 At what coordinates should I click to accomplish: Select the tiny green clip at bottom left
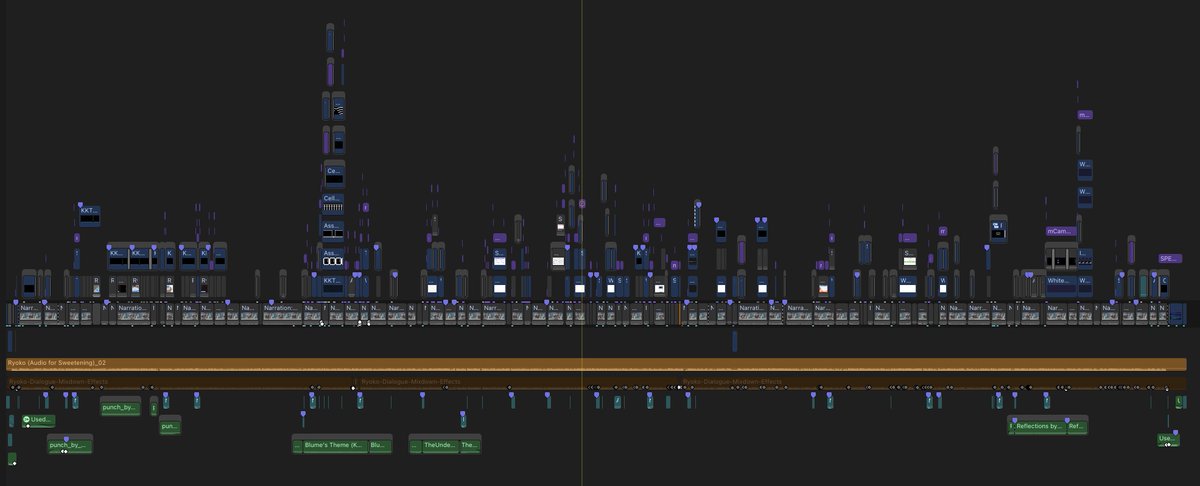tap(12, 459)
